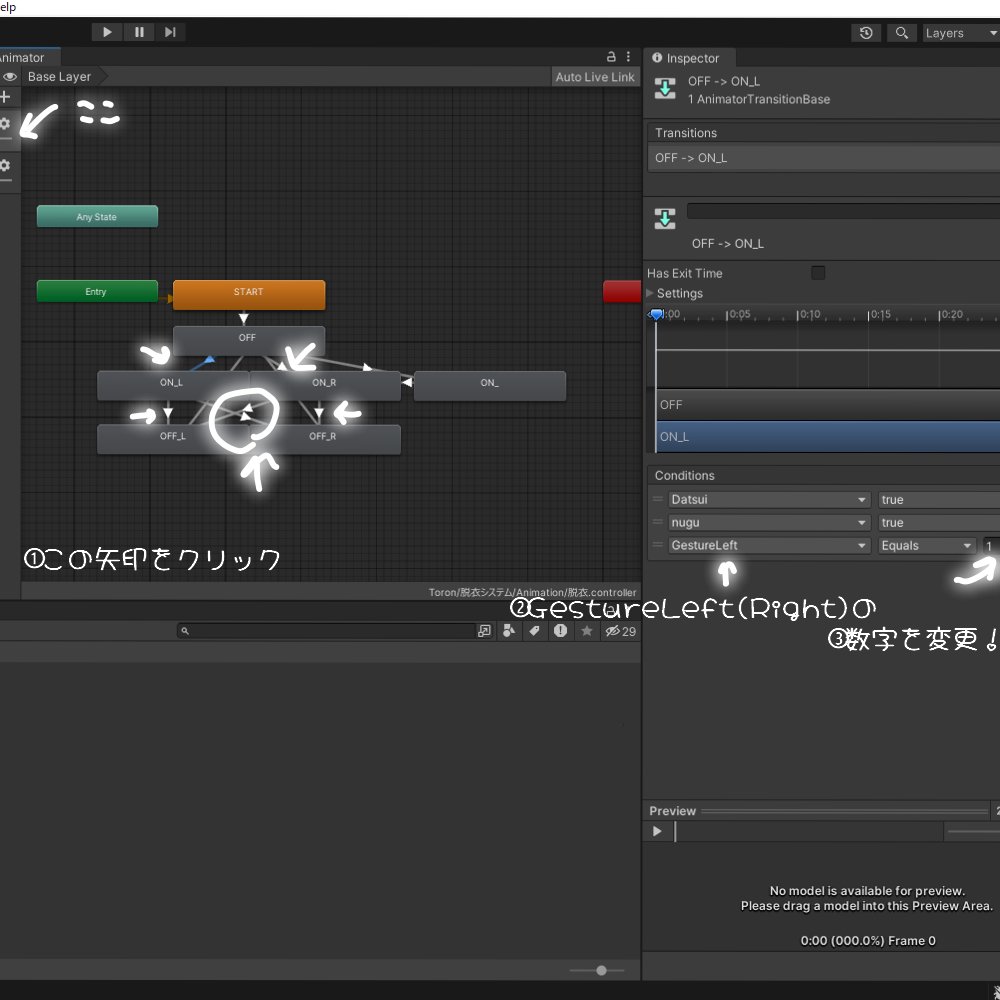
Task: Toggle hidden packages eye icon showing 29
Action: pos(621,631)
